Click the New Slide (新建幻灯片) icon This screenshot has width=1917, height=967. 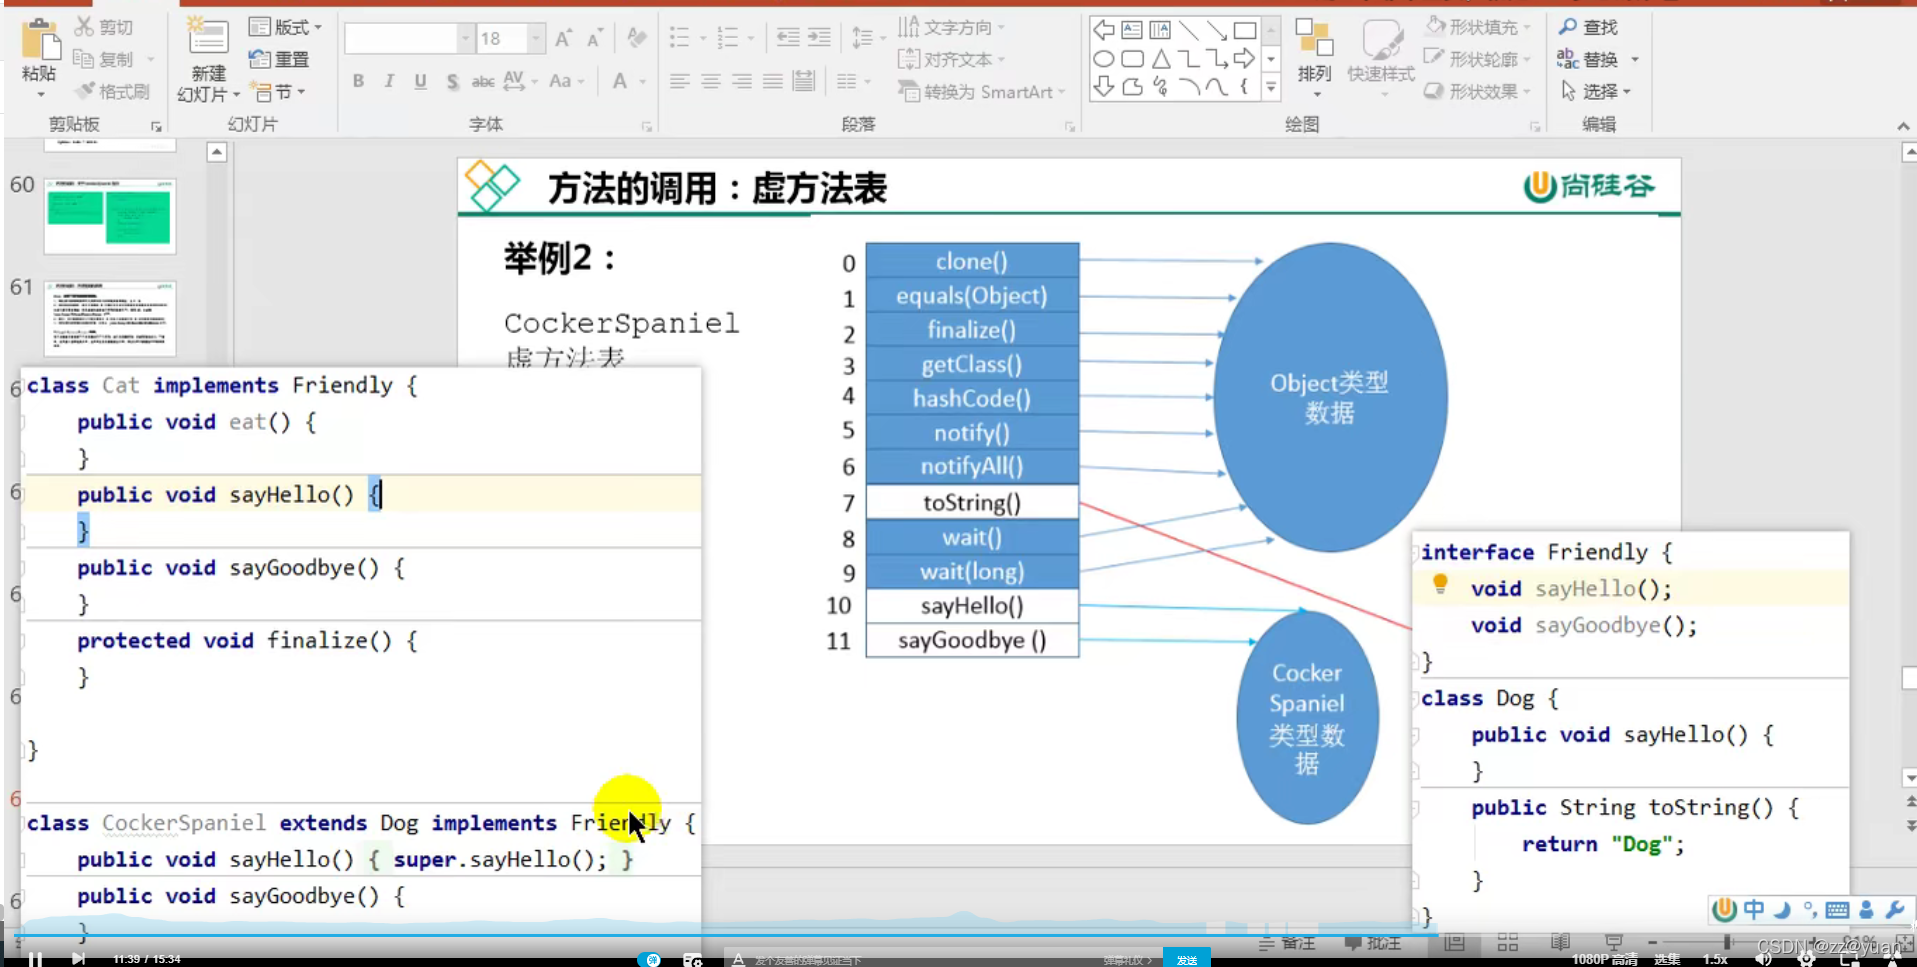[x=208, y=37]
